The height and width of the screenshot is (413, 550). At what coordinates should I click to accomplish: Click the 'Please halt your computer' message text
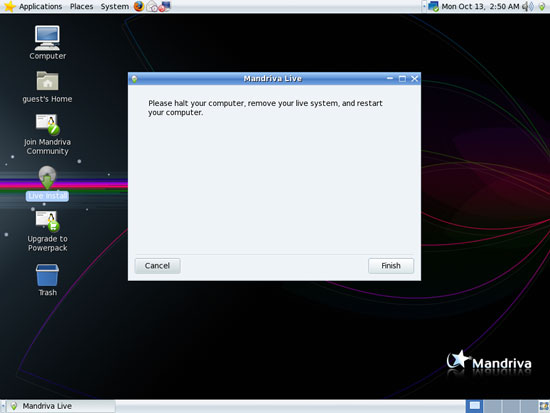click(x=265, y=108)
